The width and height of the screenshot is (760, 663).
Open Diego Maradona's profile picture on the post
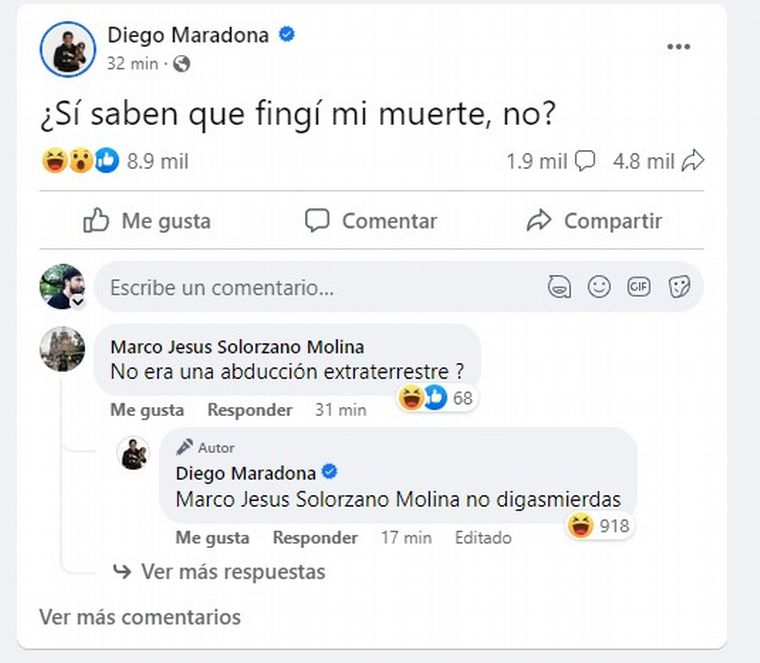pyautogui.click(x=67, y=49)
